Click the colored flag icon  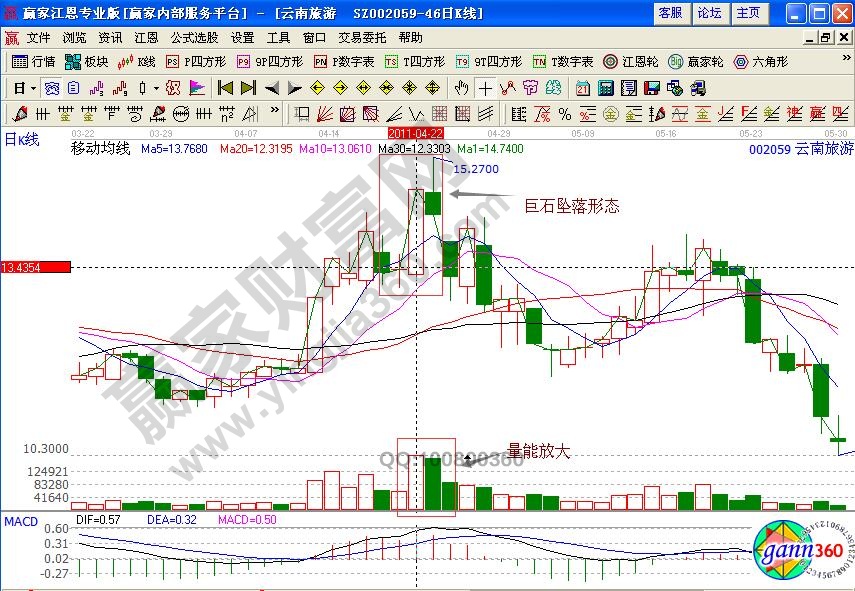[197, 88]
